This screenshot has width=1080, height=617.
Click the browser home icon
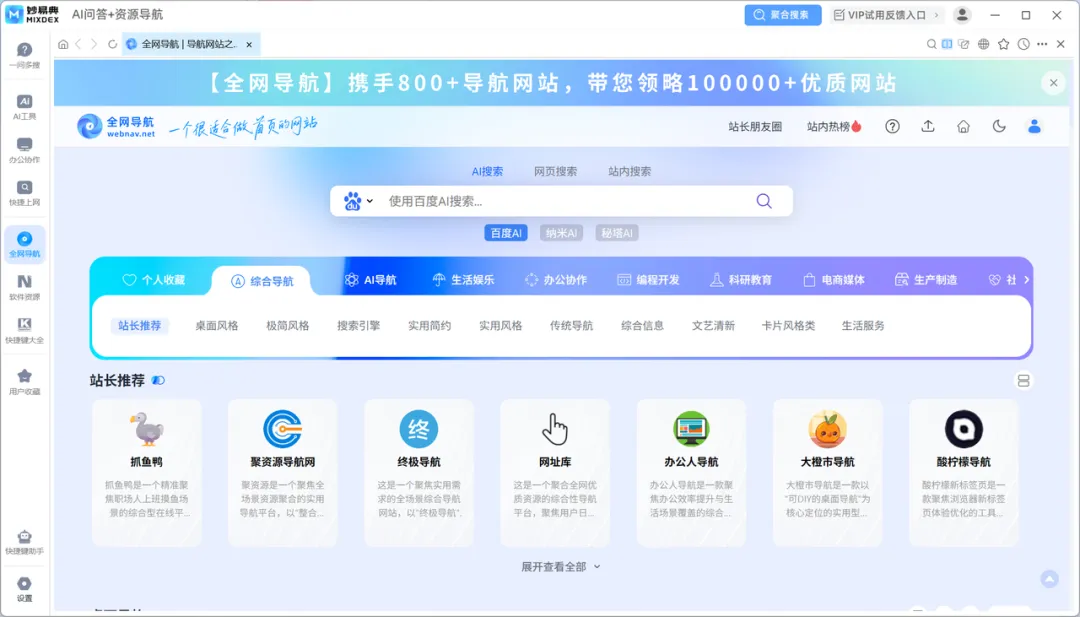(x=63, y=44)
